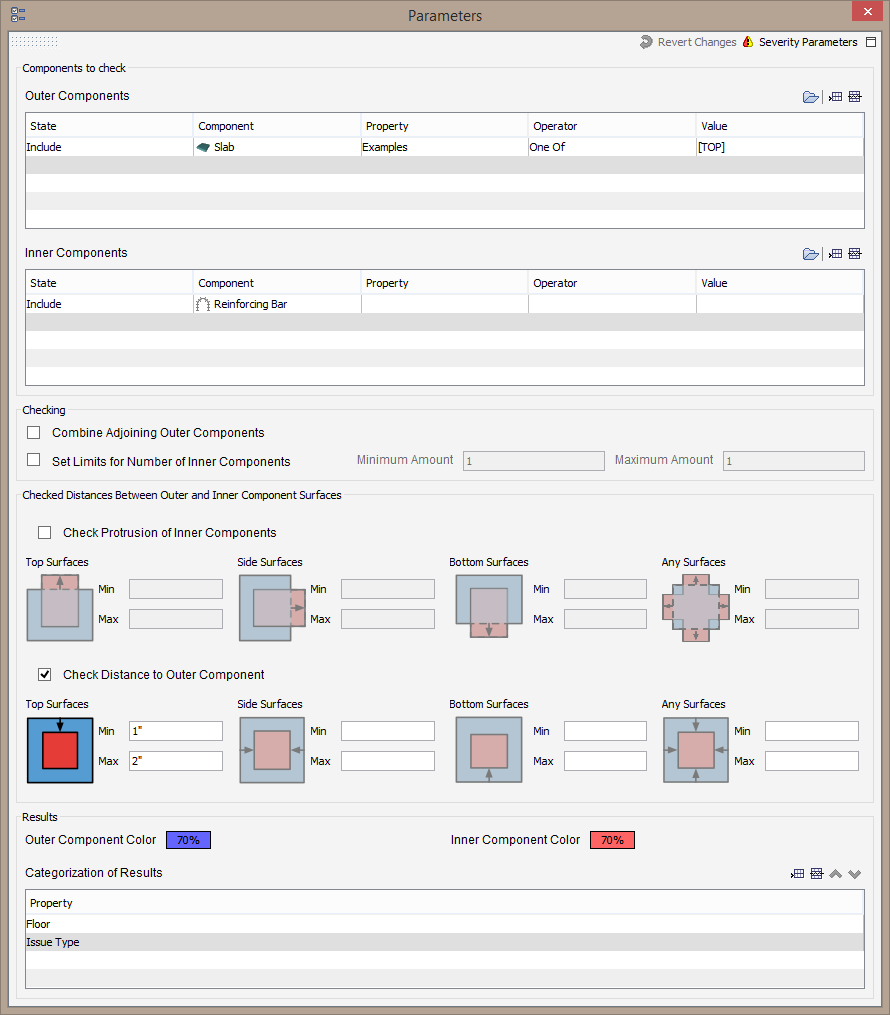
Task: Maximize the parameters panel icon
Action: point(871,42)
